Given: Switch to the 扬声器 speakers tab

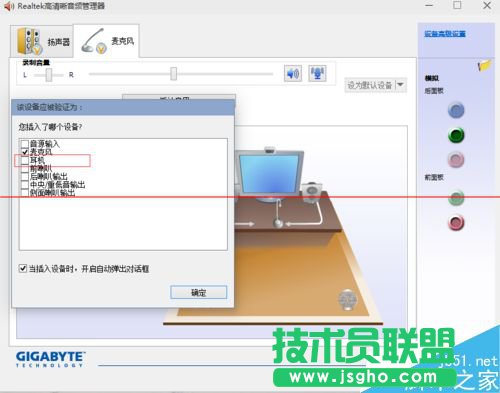Looking at the screenshot, I should (x=42, y=41).
